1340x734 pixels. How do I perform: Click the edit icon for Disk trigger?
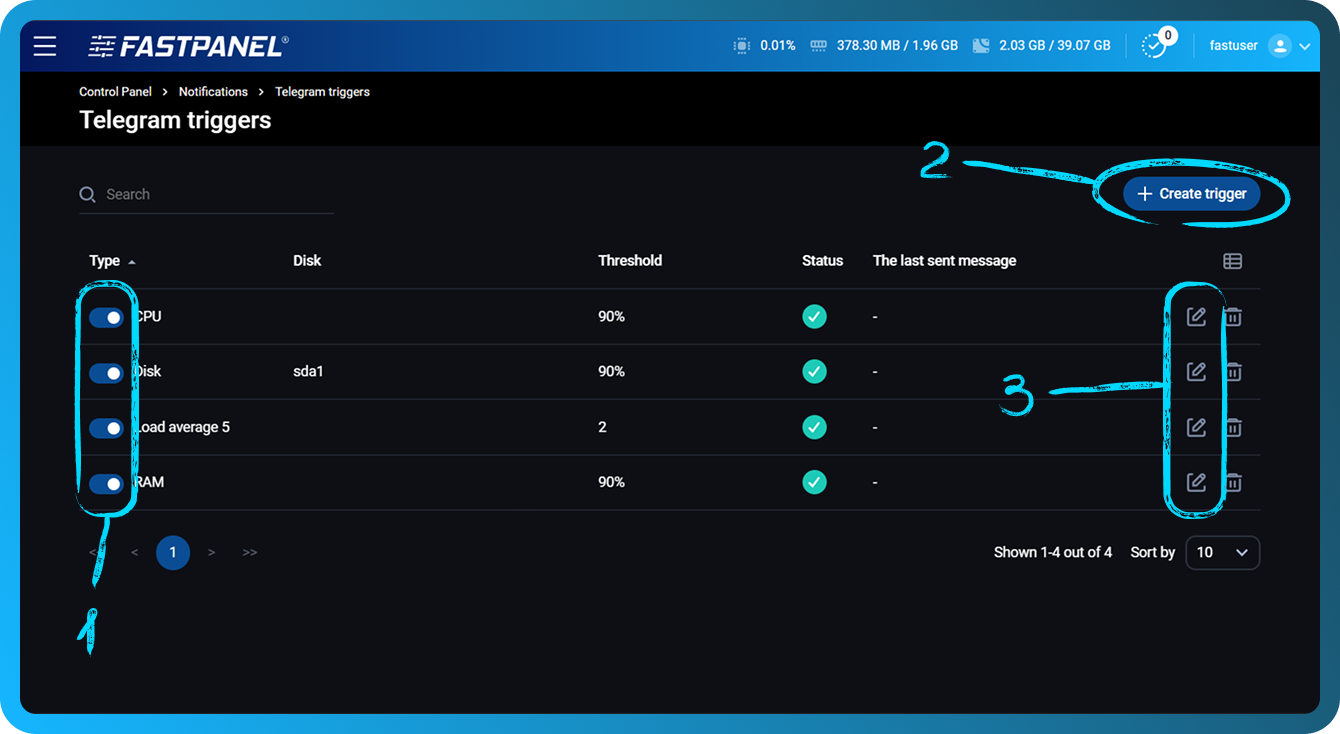click(x=1196, y=372)
